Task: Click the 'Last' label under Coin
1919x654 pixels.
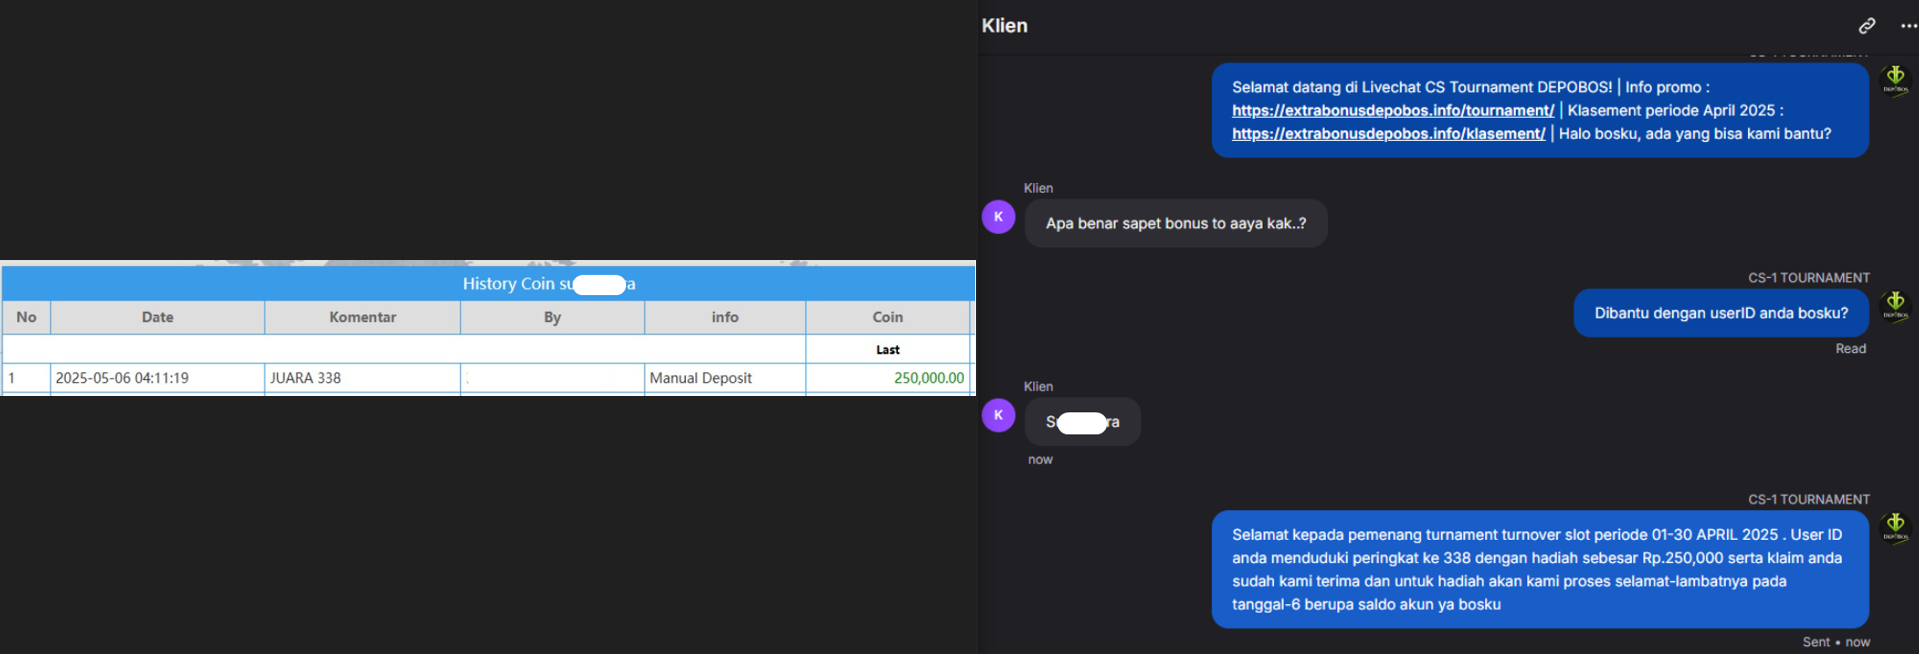Action: (887, 350)
